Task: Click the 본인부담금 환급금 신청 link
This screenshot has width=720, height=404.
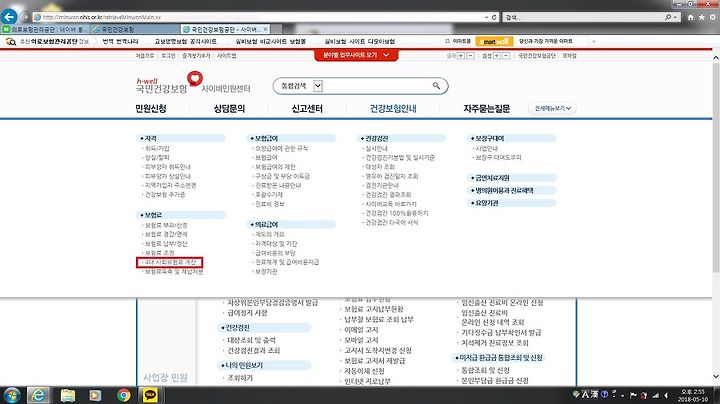Action: [495, 380]
